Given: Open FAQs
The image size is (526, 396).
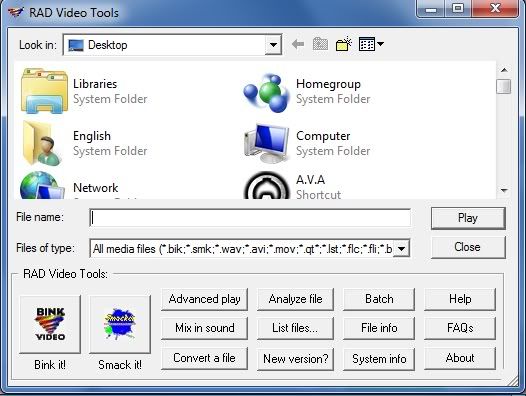Looking at the screenshot, I should pyautogui.click(x=460, y=328).
